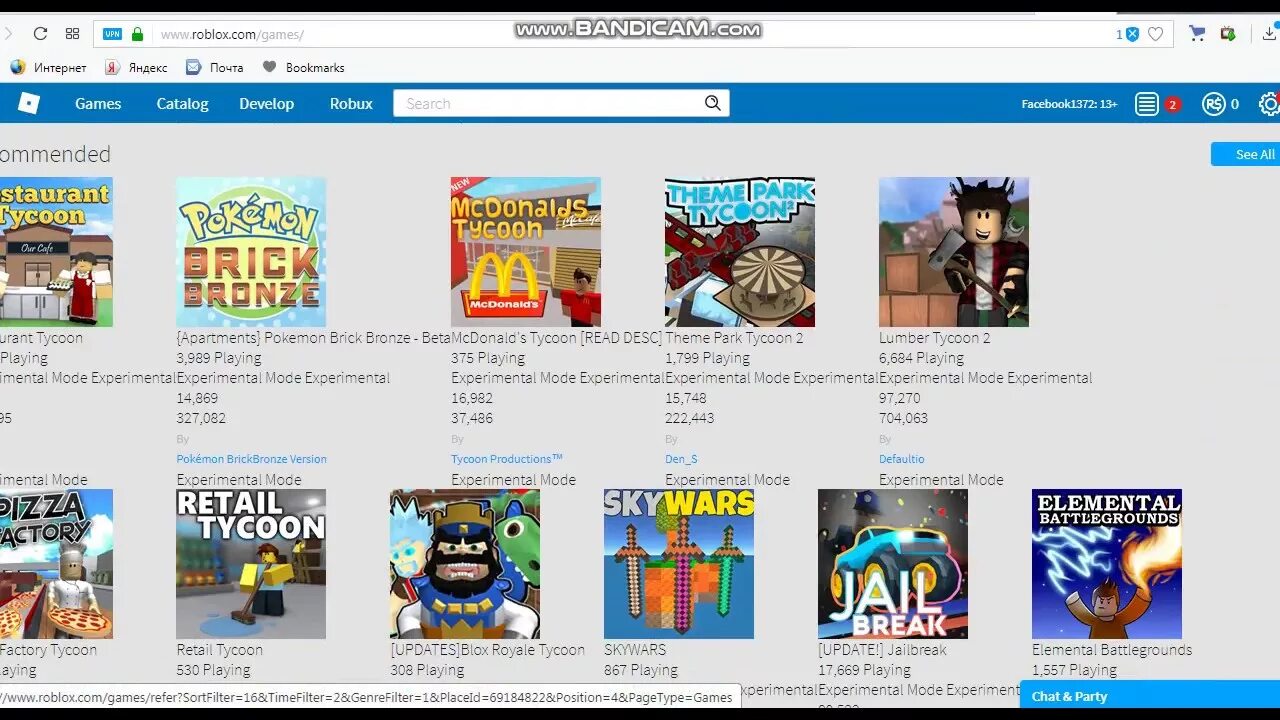Open Theme Park Tycoon 2 thumbnail
1280x720 pixels.
coord(740,252)
